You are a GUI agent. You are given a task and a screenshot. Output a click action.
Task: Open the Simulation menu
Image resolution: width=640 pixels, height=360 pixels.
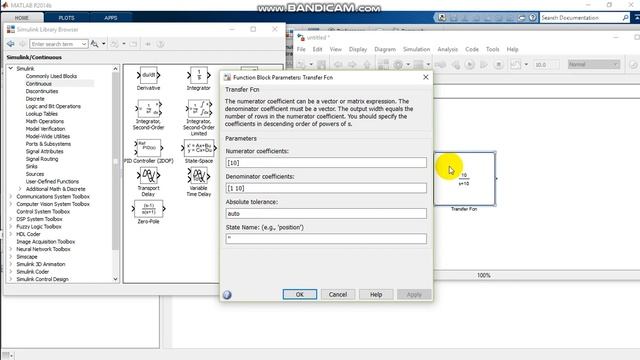416,49
